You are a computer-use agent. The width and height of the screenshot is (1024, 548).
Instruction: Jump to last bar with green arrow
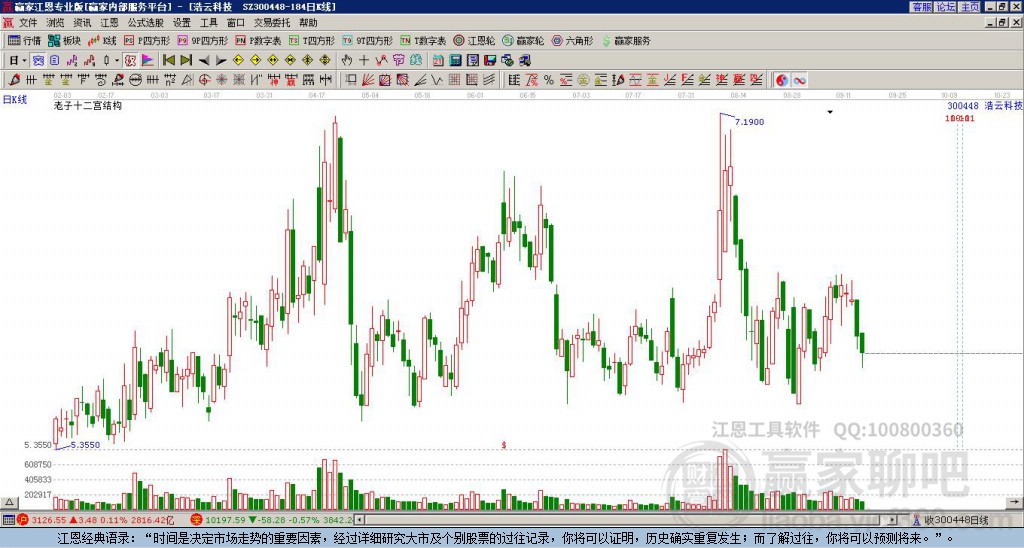(185, 60)
